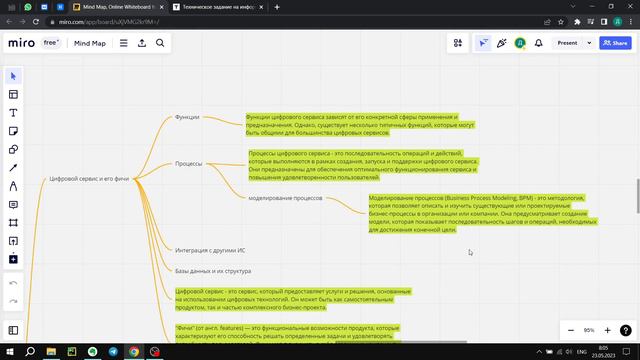Click the Chrome taskbar icon
This screenshot has width=640, height=360.
click(x=134, y=351)
